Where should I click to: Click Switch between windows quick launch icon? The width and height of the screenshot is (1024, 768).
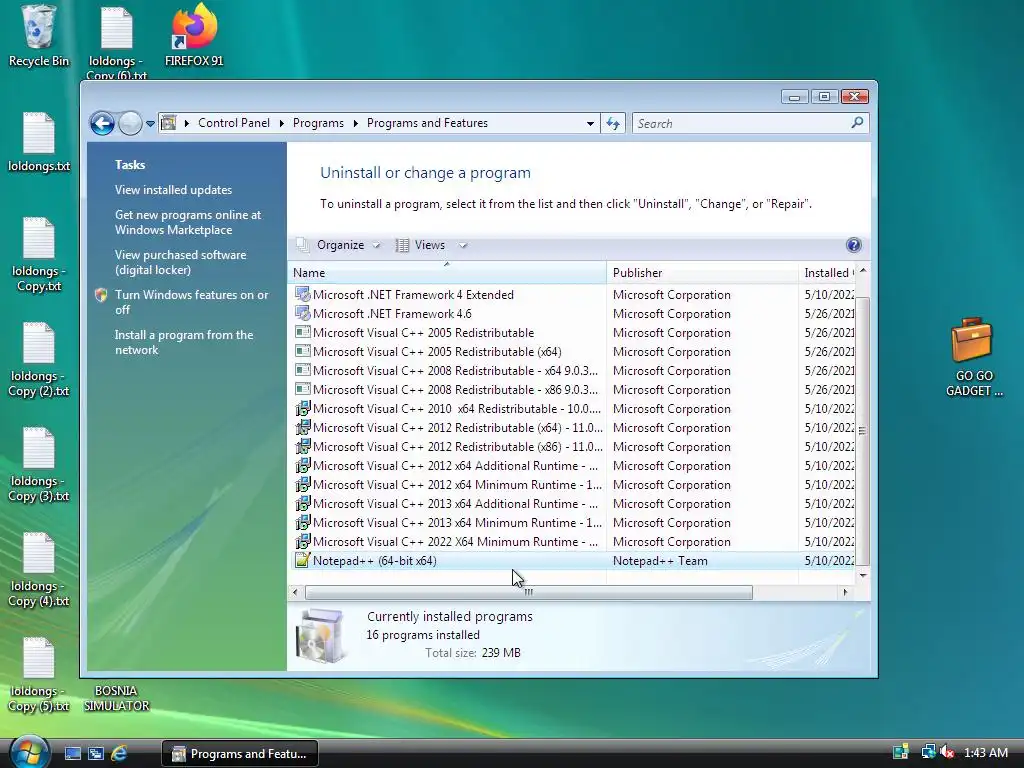click(96, 754)
